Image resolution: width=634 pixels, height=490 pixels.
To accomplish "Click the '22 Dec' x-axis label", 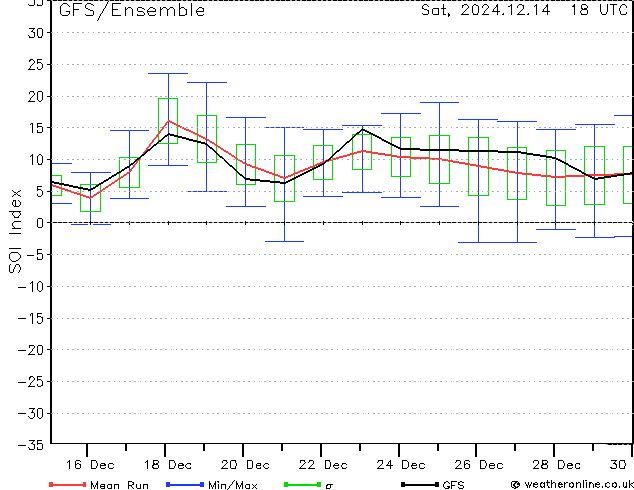I will [323, 465].
